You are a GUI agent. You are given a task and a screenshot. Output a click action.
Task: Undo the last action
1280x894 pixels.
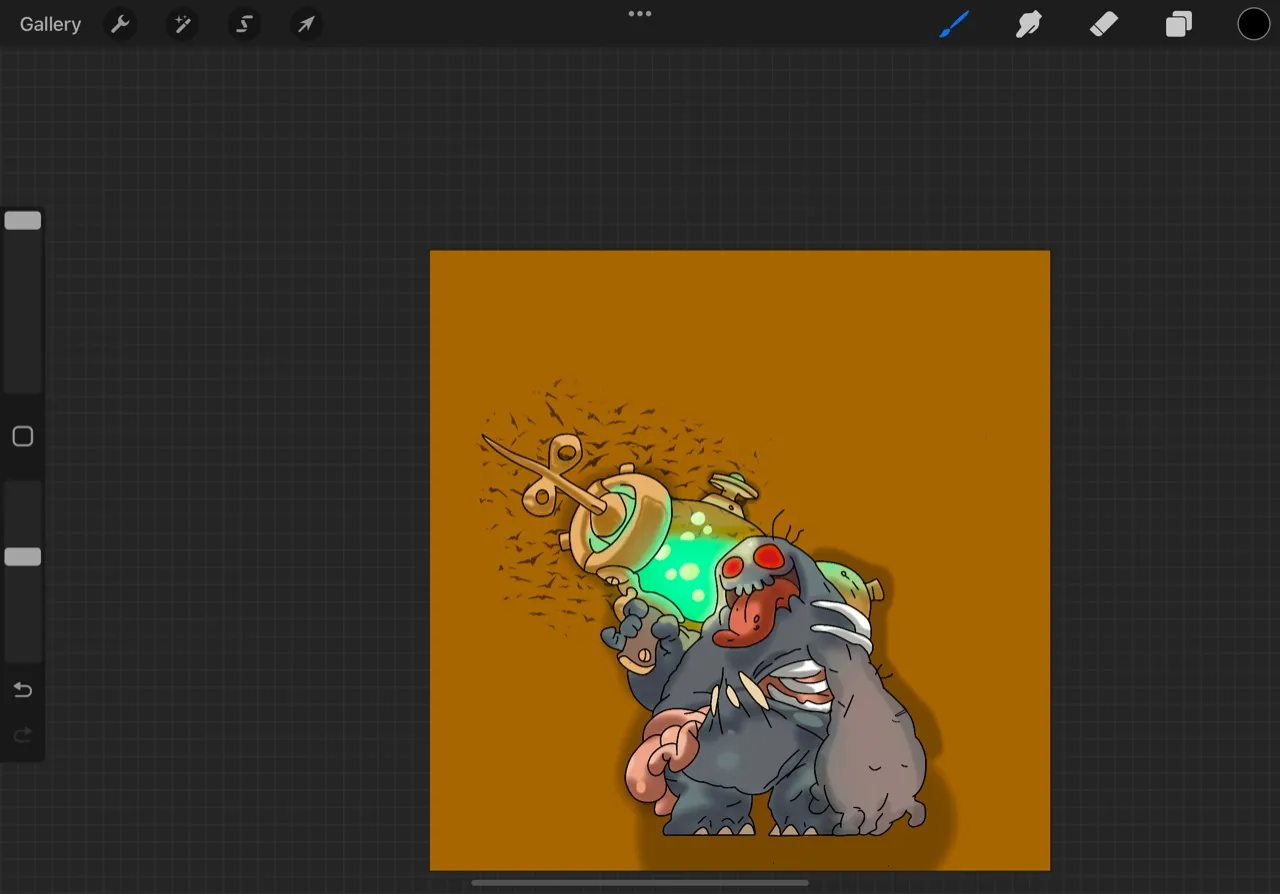coord(23,690)
